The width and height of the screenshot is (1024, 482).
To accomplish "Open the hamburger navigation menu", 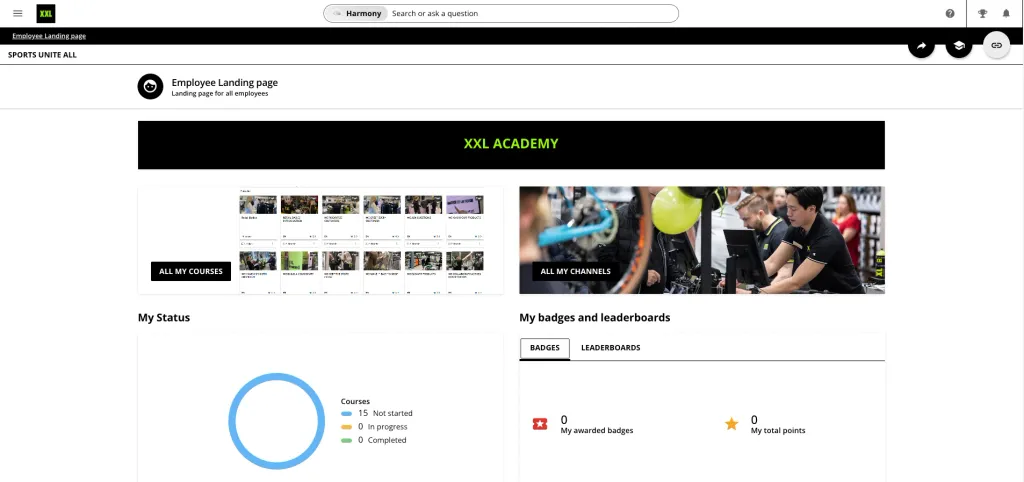I will (17, 14).
